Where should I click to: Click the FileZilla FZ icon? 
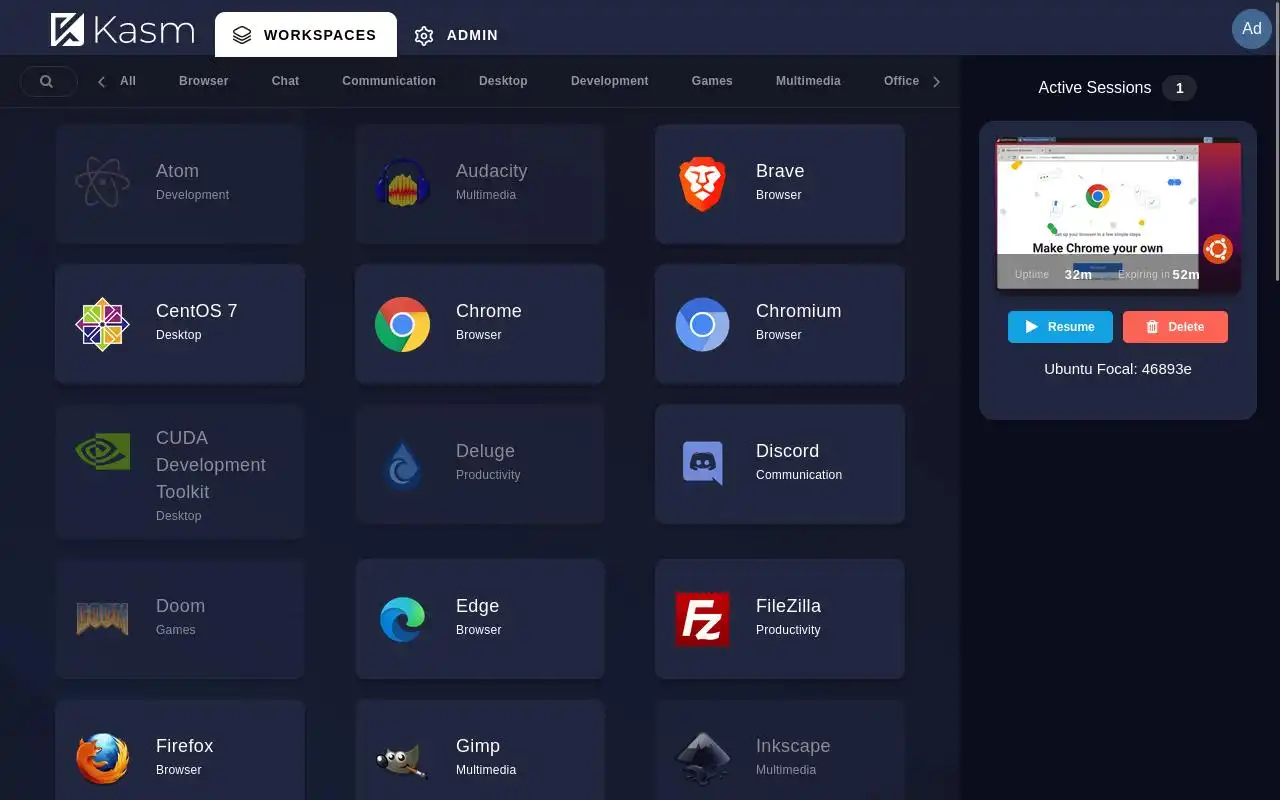tap(702, 619)
